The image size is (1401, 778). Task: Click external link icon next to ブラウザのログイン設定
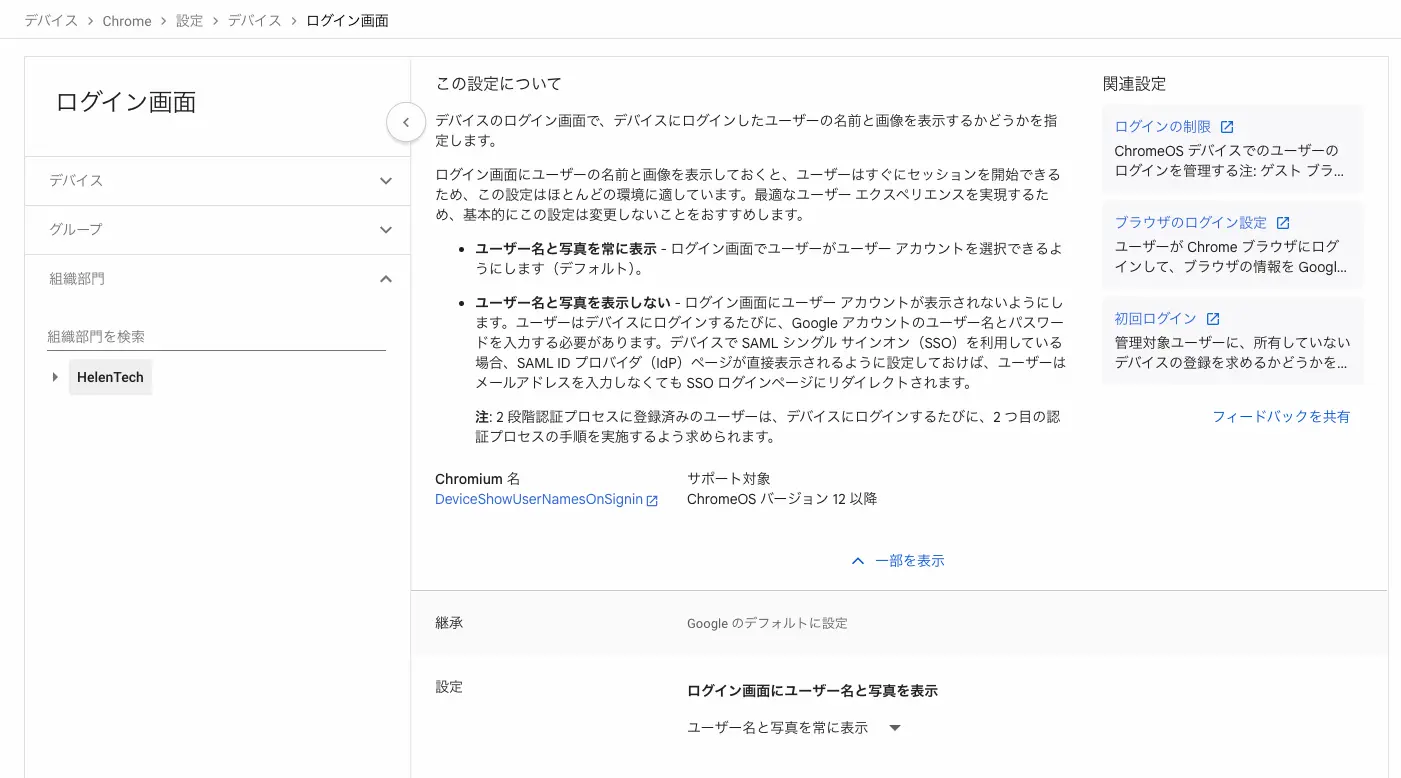click(1284, 222)
